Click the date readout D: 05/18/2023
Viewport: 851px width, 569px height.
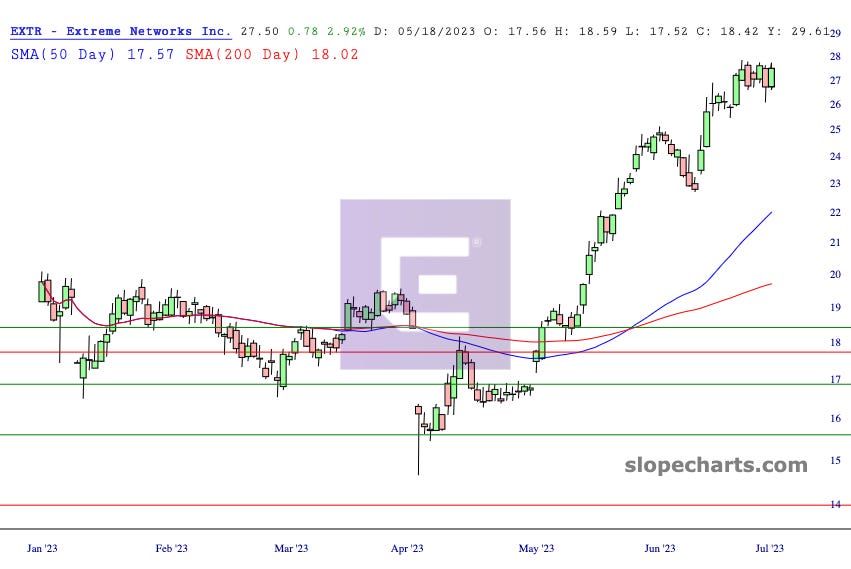coord(424,31)
